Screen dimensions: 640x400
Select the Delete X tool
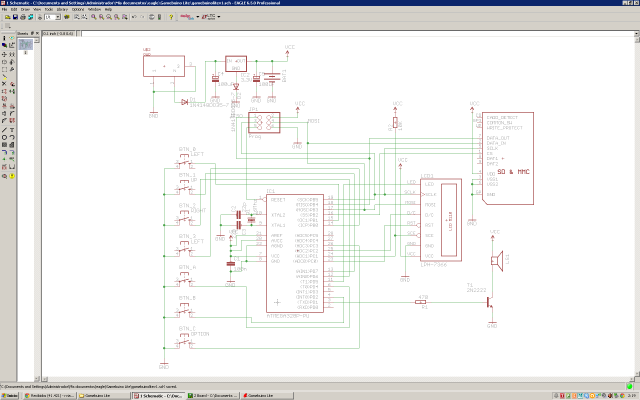(x=4, y=84)
